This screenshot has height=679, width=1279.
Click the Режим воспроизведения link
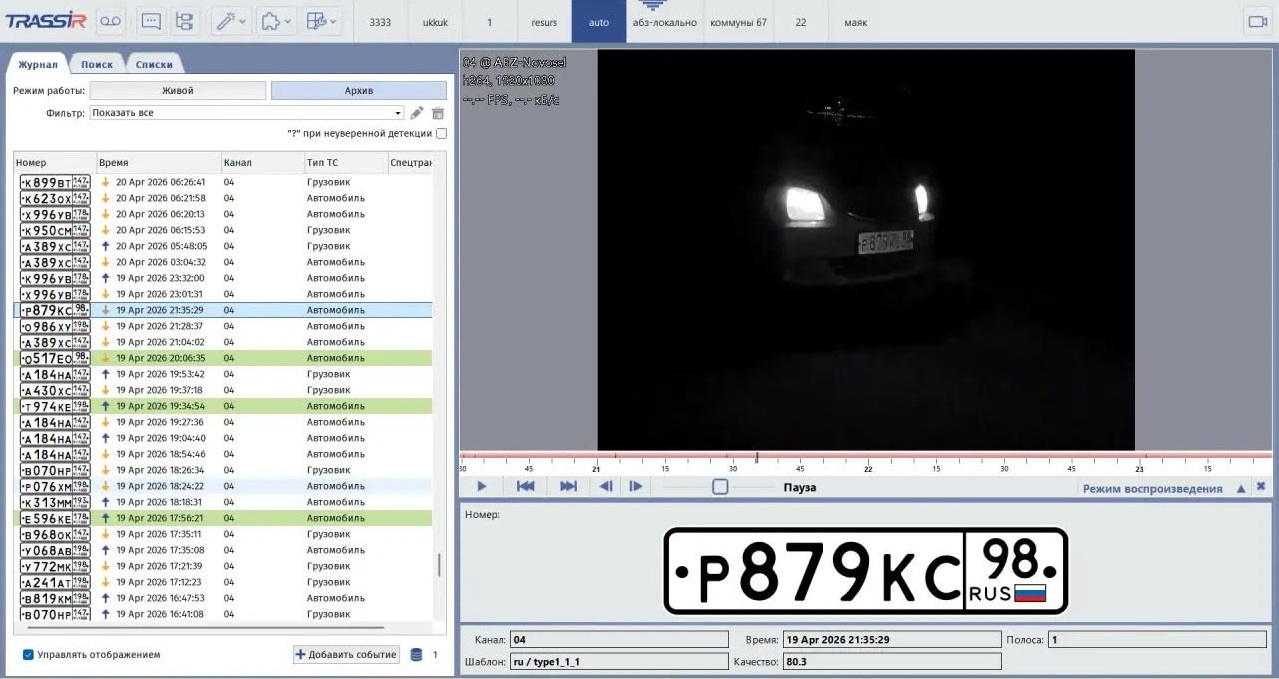(x=1152, y=489)
